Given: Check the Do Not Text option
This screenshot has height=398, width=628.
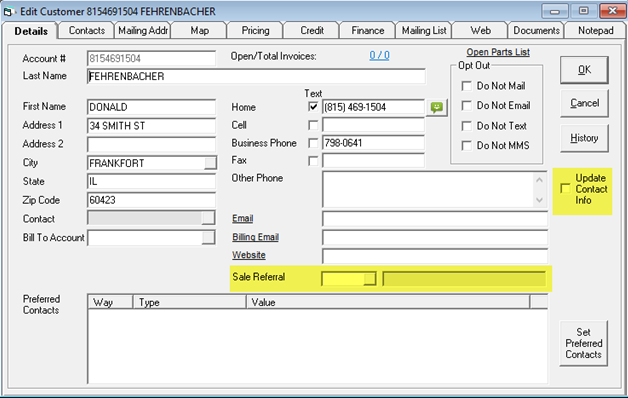Looking at the screenshot, I should pos(467,126).
